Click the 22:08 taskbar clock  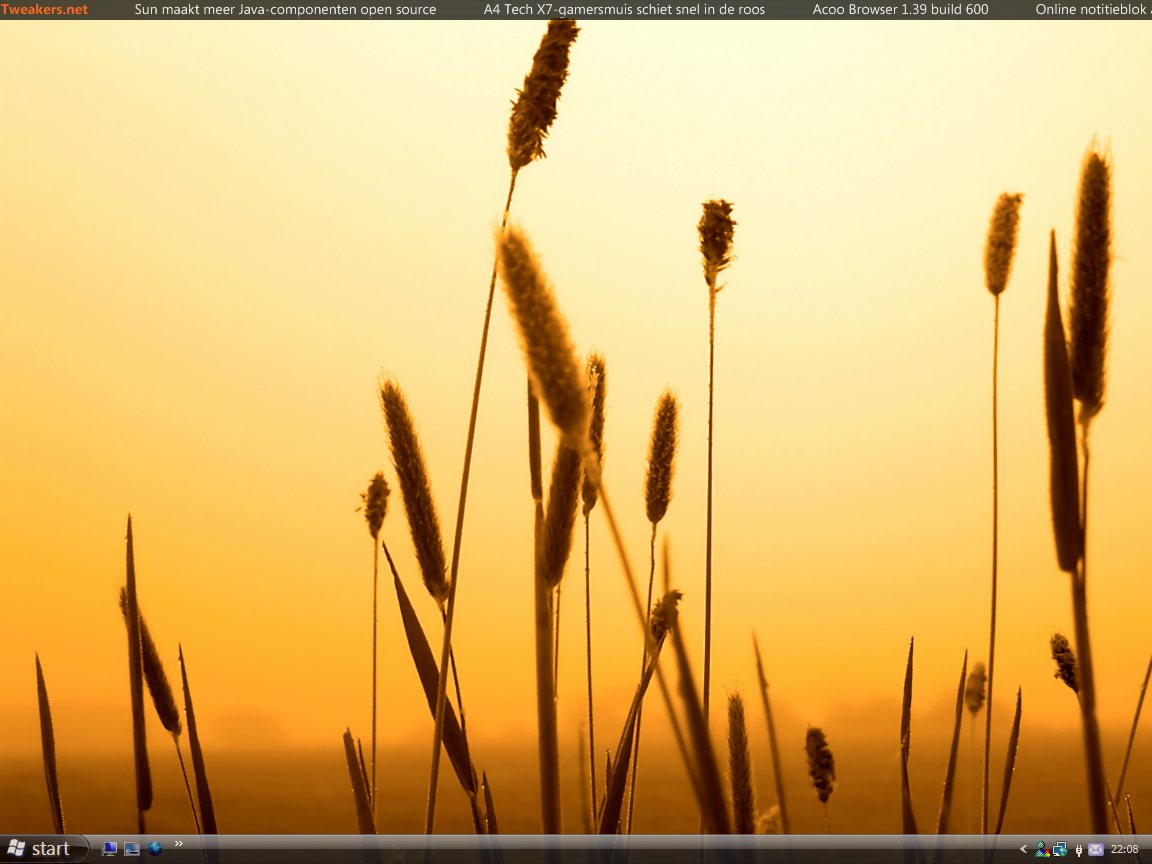coord(1124,849)
